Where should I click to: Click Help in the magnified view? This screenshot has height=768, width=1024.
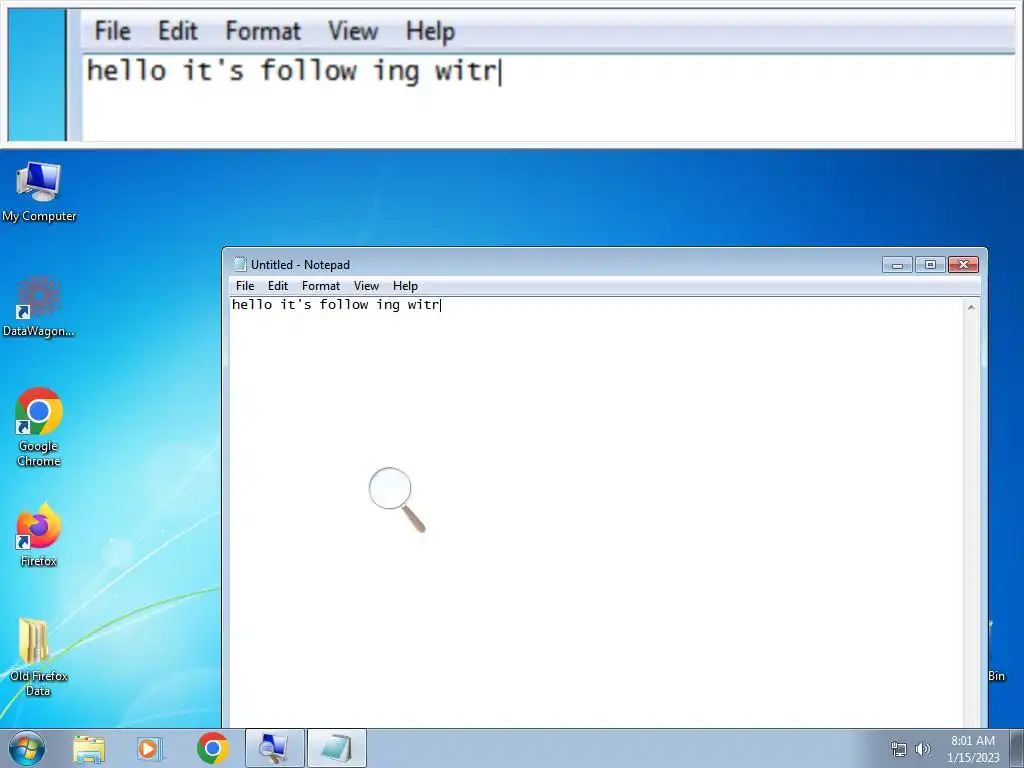[430, 31]
